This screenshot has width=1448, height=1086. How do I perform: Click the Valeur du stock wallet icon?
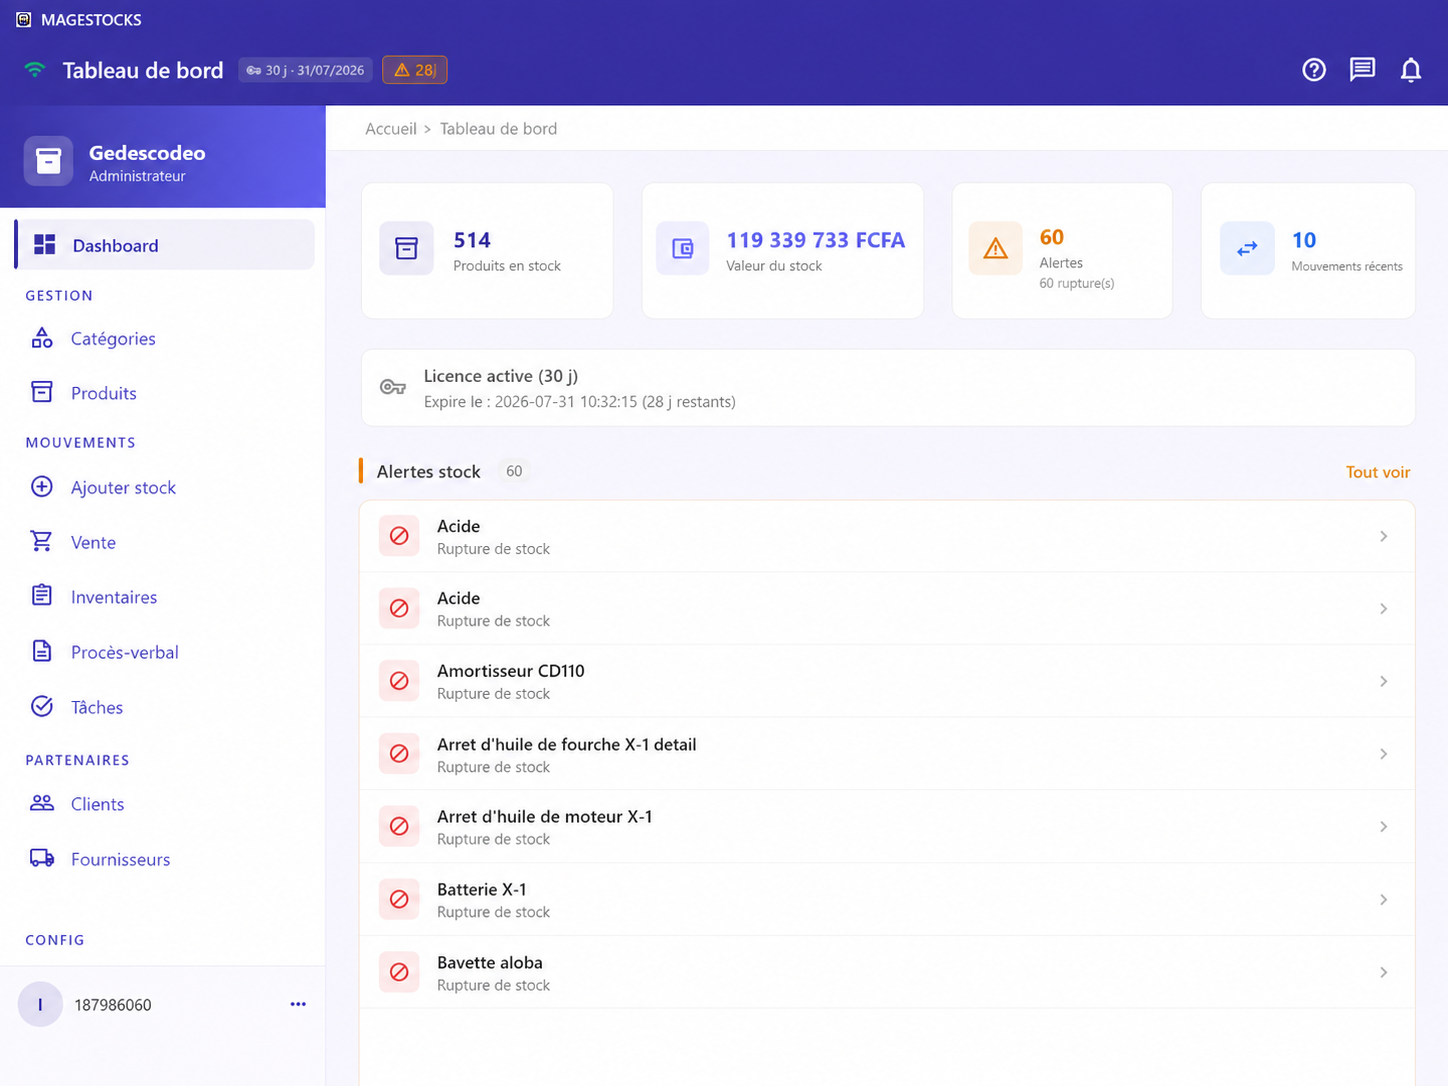tap(683, 248)
